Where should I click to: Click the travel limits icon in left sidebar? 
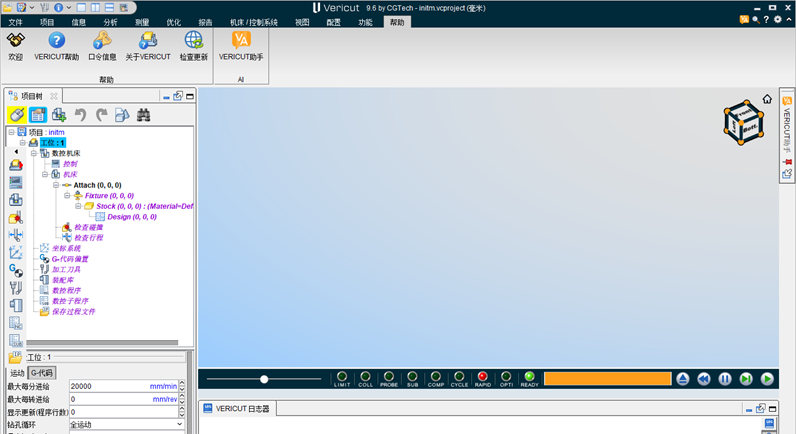click(16, 235)
